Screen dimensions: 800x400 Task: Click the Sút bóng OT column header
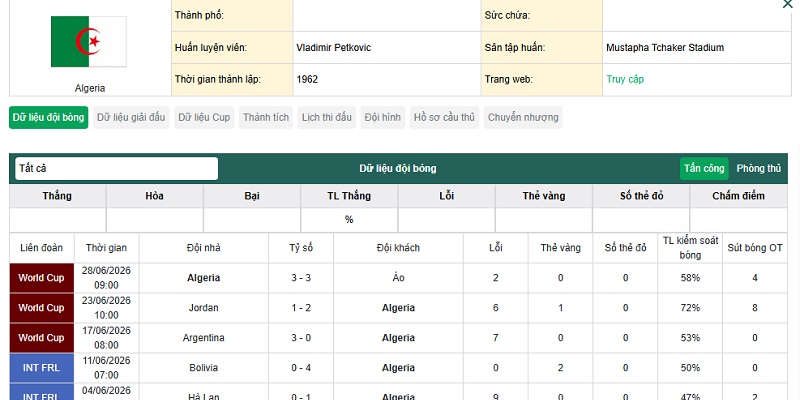pos(755,248)
